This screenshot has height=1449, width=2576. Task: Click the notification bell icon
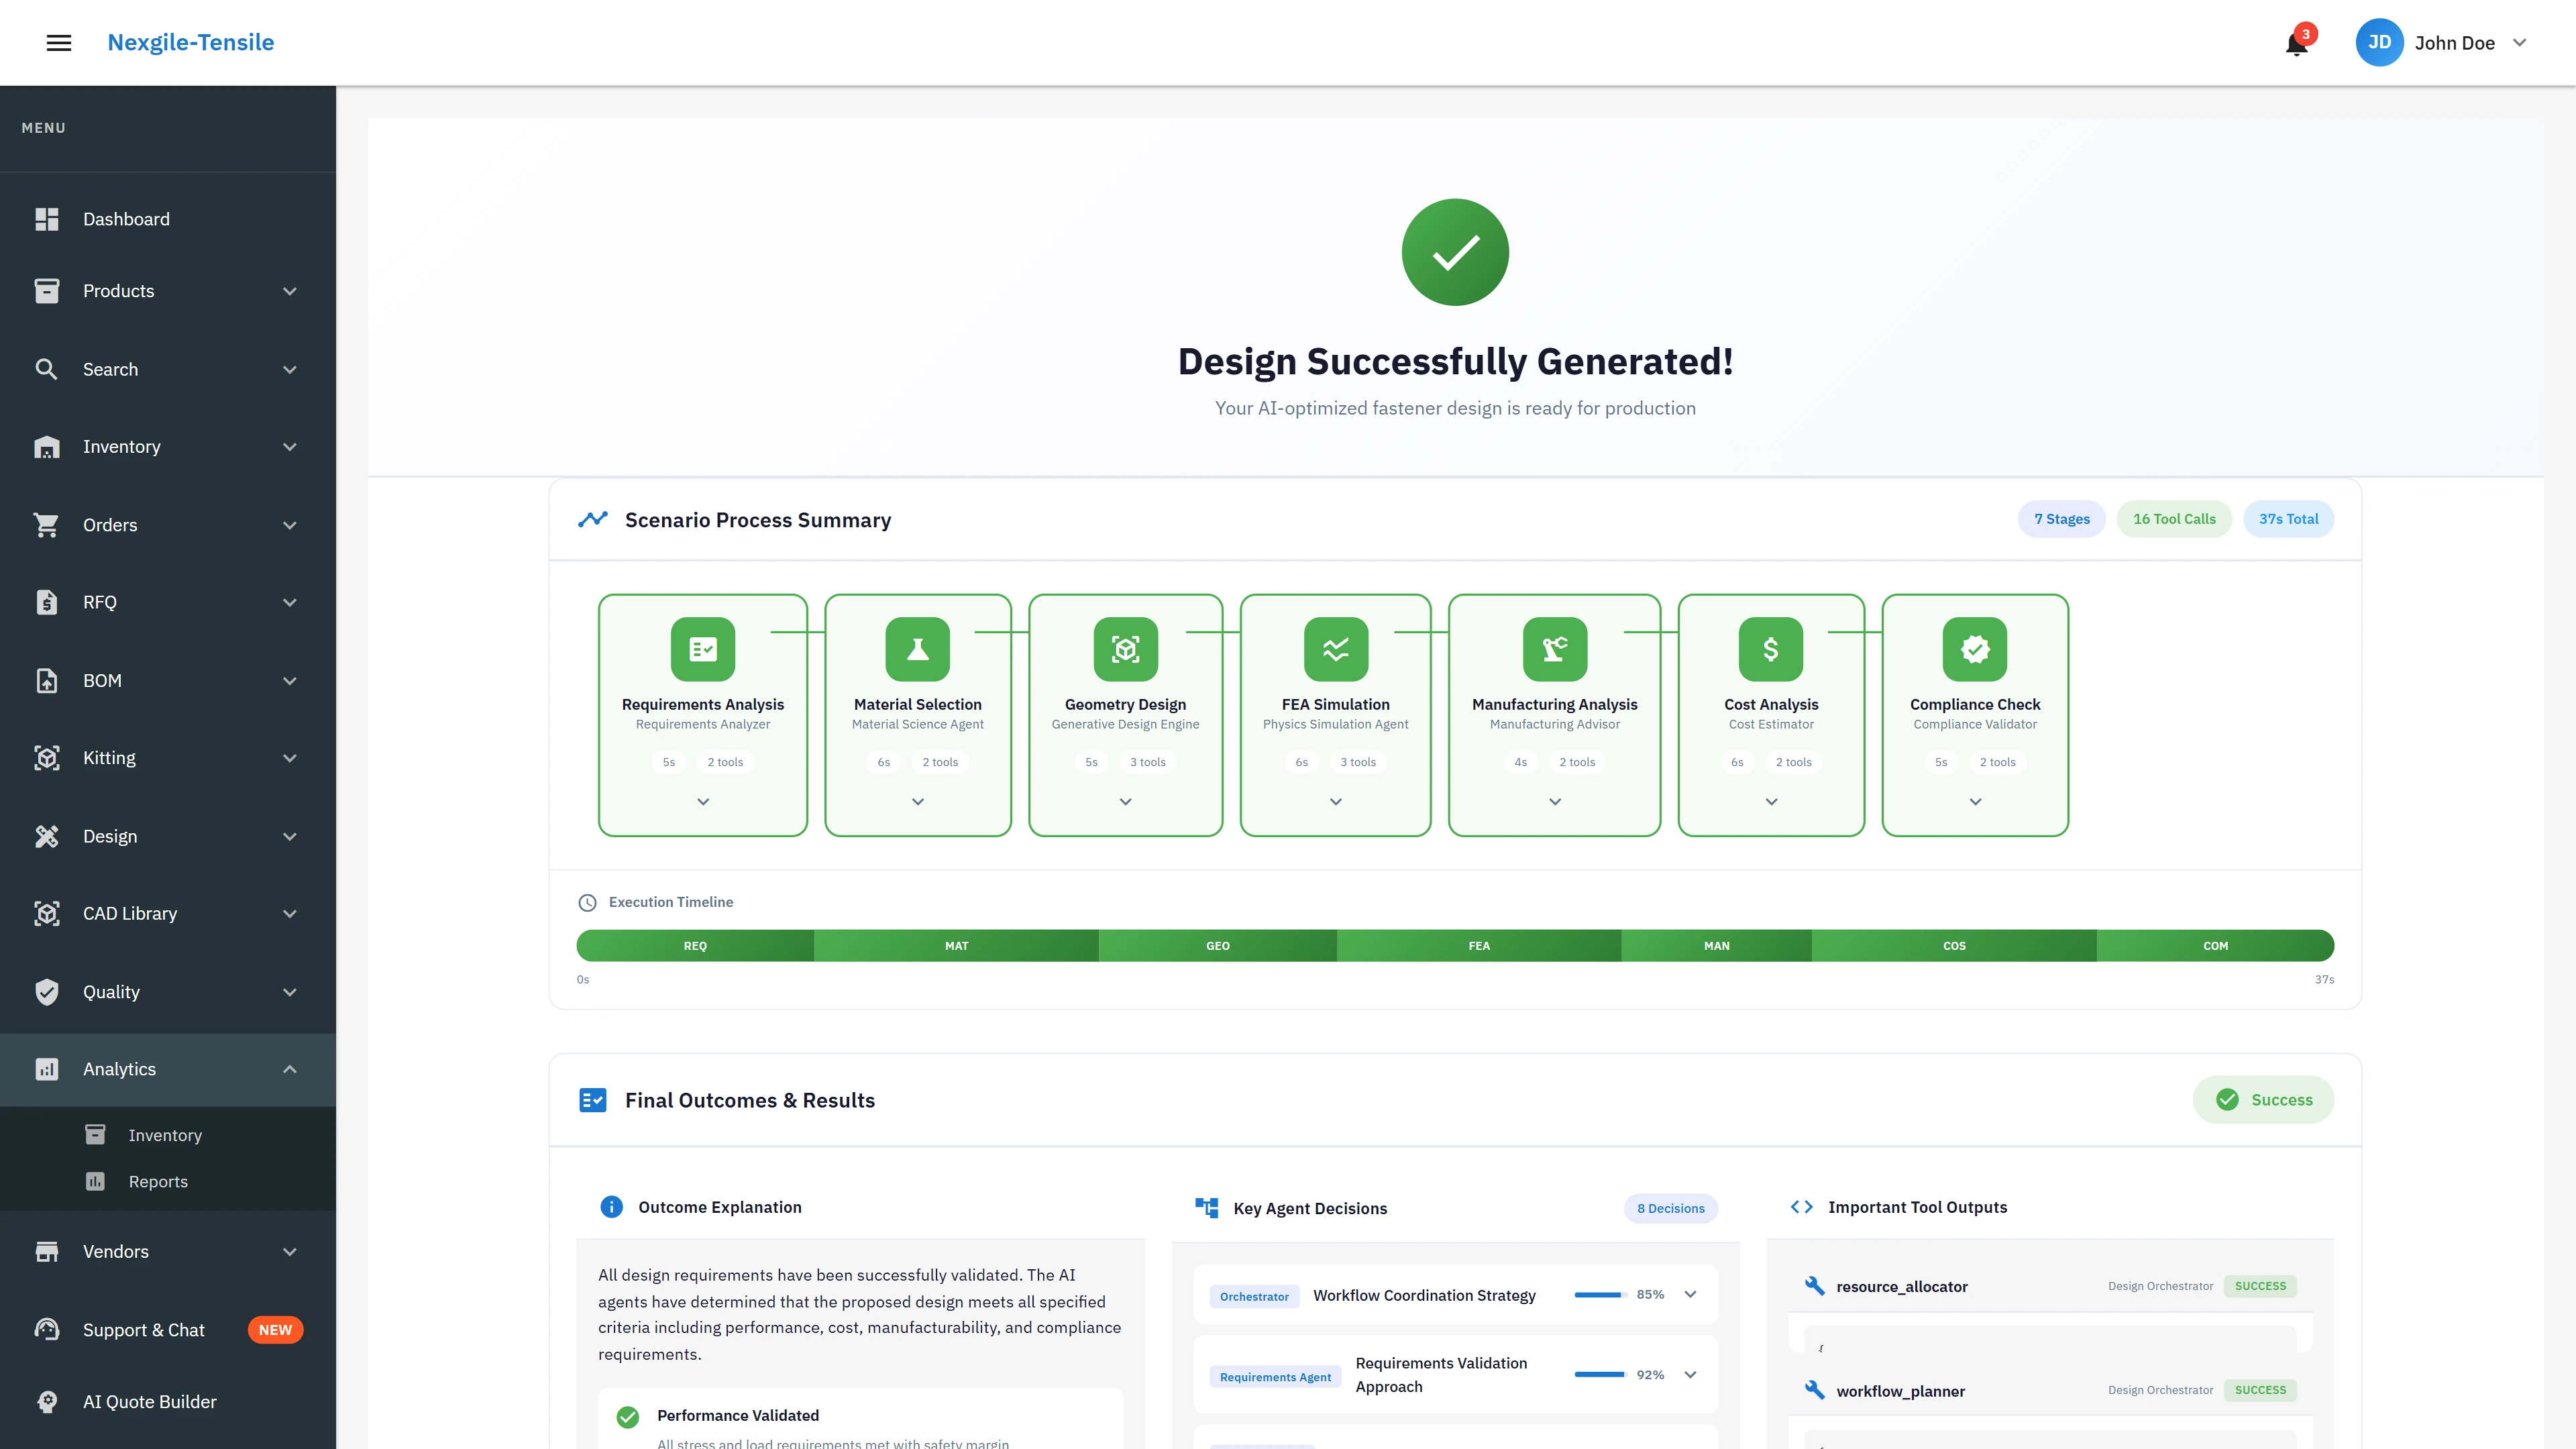pos(2296,44)
